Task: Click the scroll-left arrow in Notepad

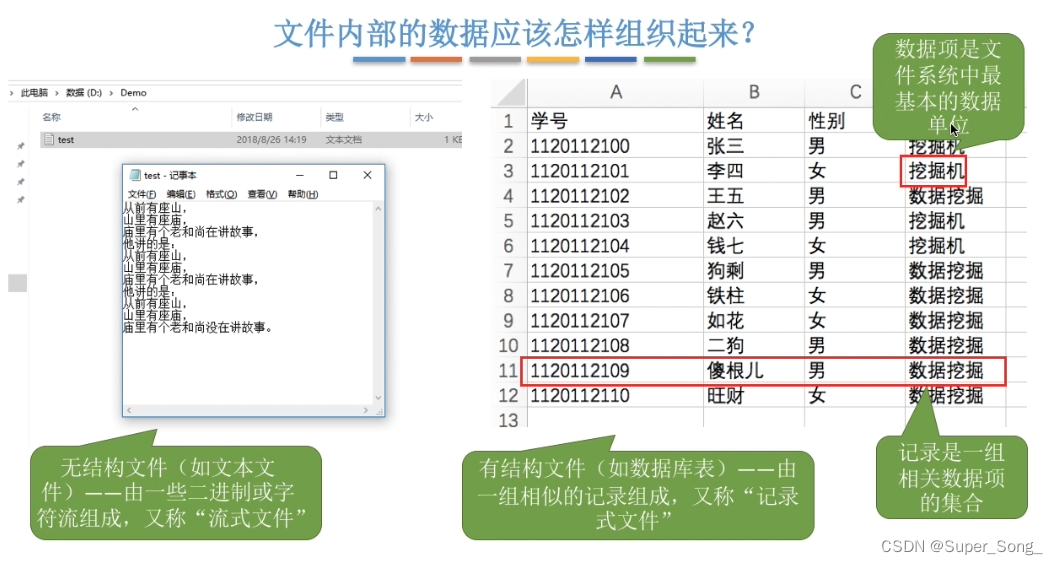Action: [129, 410]
